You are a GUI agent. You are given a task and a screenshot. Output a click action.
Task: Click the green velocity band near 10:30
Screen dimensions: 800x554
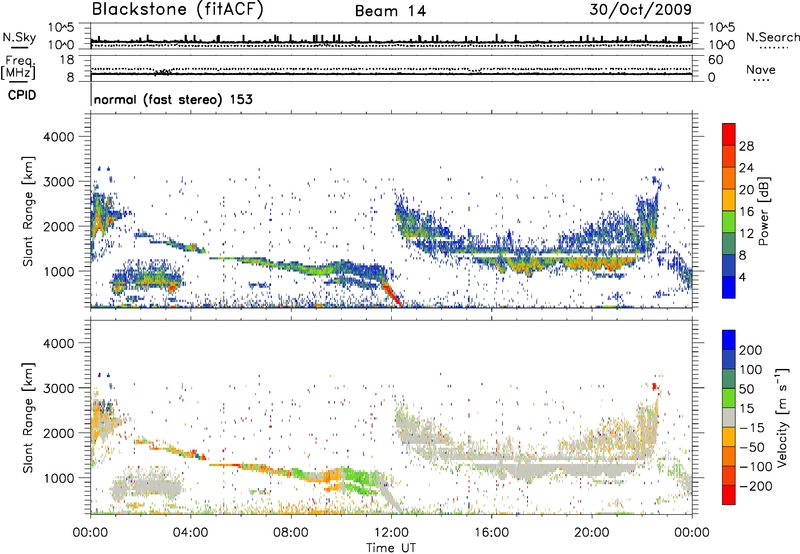coord(362,478)
